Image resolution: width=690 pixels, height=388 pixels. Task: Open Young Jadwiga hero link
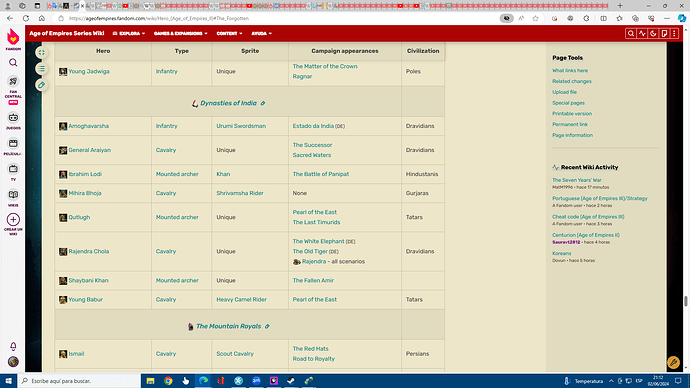pos(89,71)
